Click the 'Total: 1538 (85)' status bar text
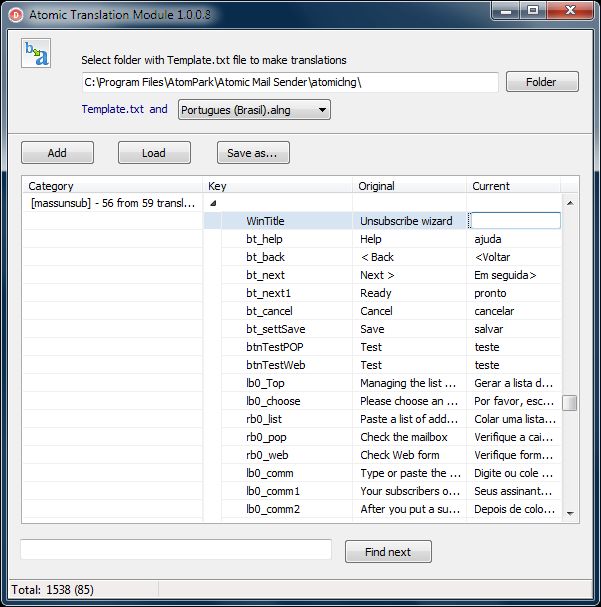The width and height of the screenshot is (601, 607). pyautogui.click(x=53, y=590)
